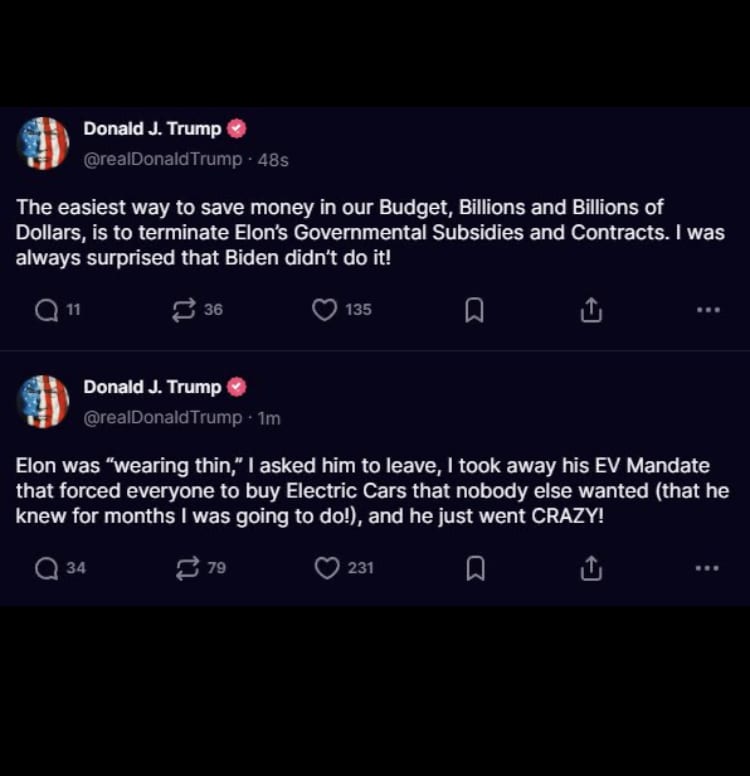Open more options on the Budget post
Screen dimensions: 750x776
pyautogui.click(x=707, y=310)
